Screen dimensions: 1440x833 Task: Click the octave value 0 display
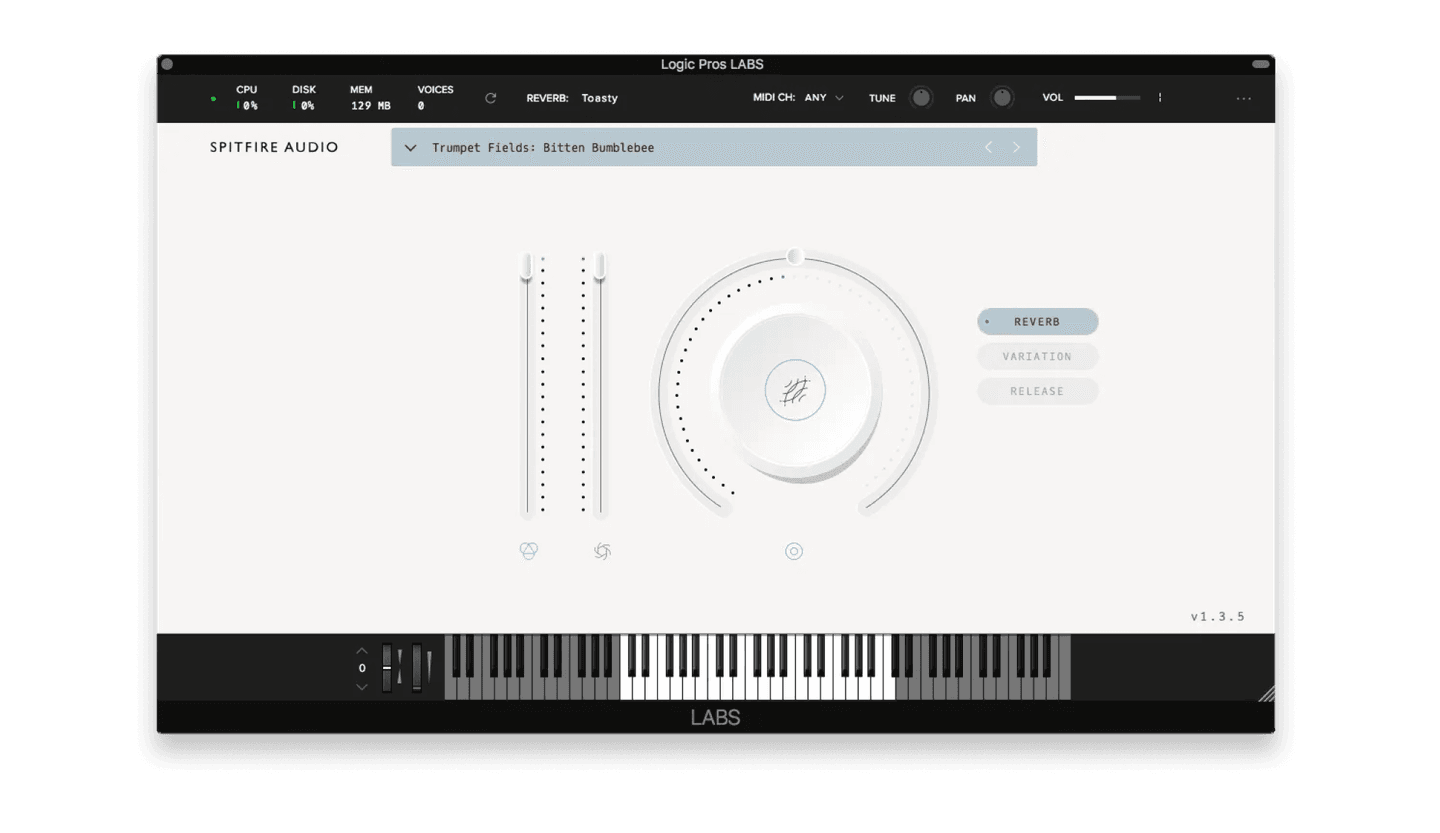pyautogui.click(x=362, y=668)
